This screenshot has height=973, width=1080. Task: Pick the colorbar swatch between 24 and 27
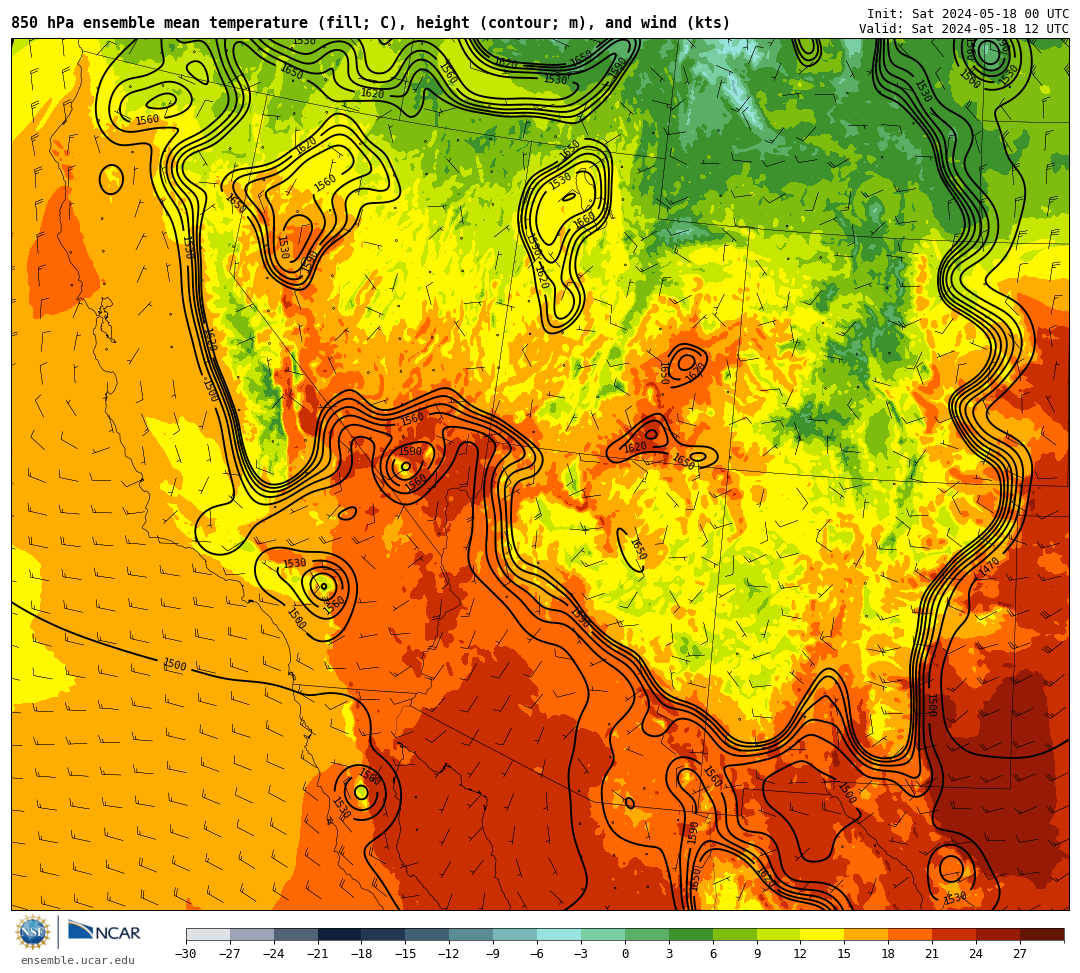[x=998, y=934]
